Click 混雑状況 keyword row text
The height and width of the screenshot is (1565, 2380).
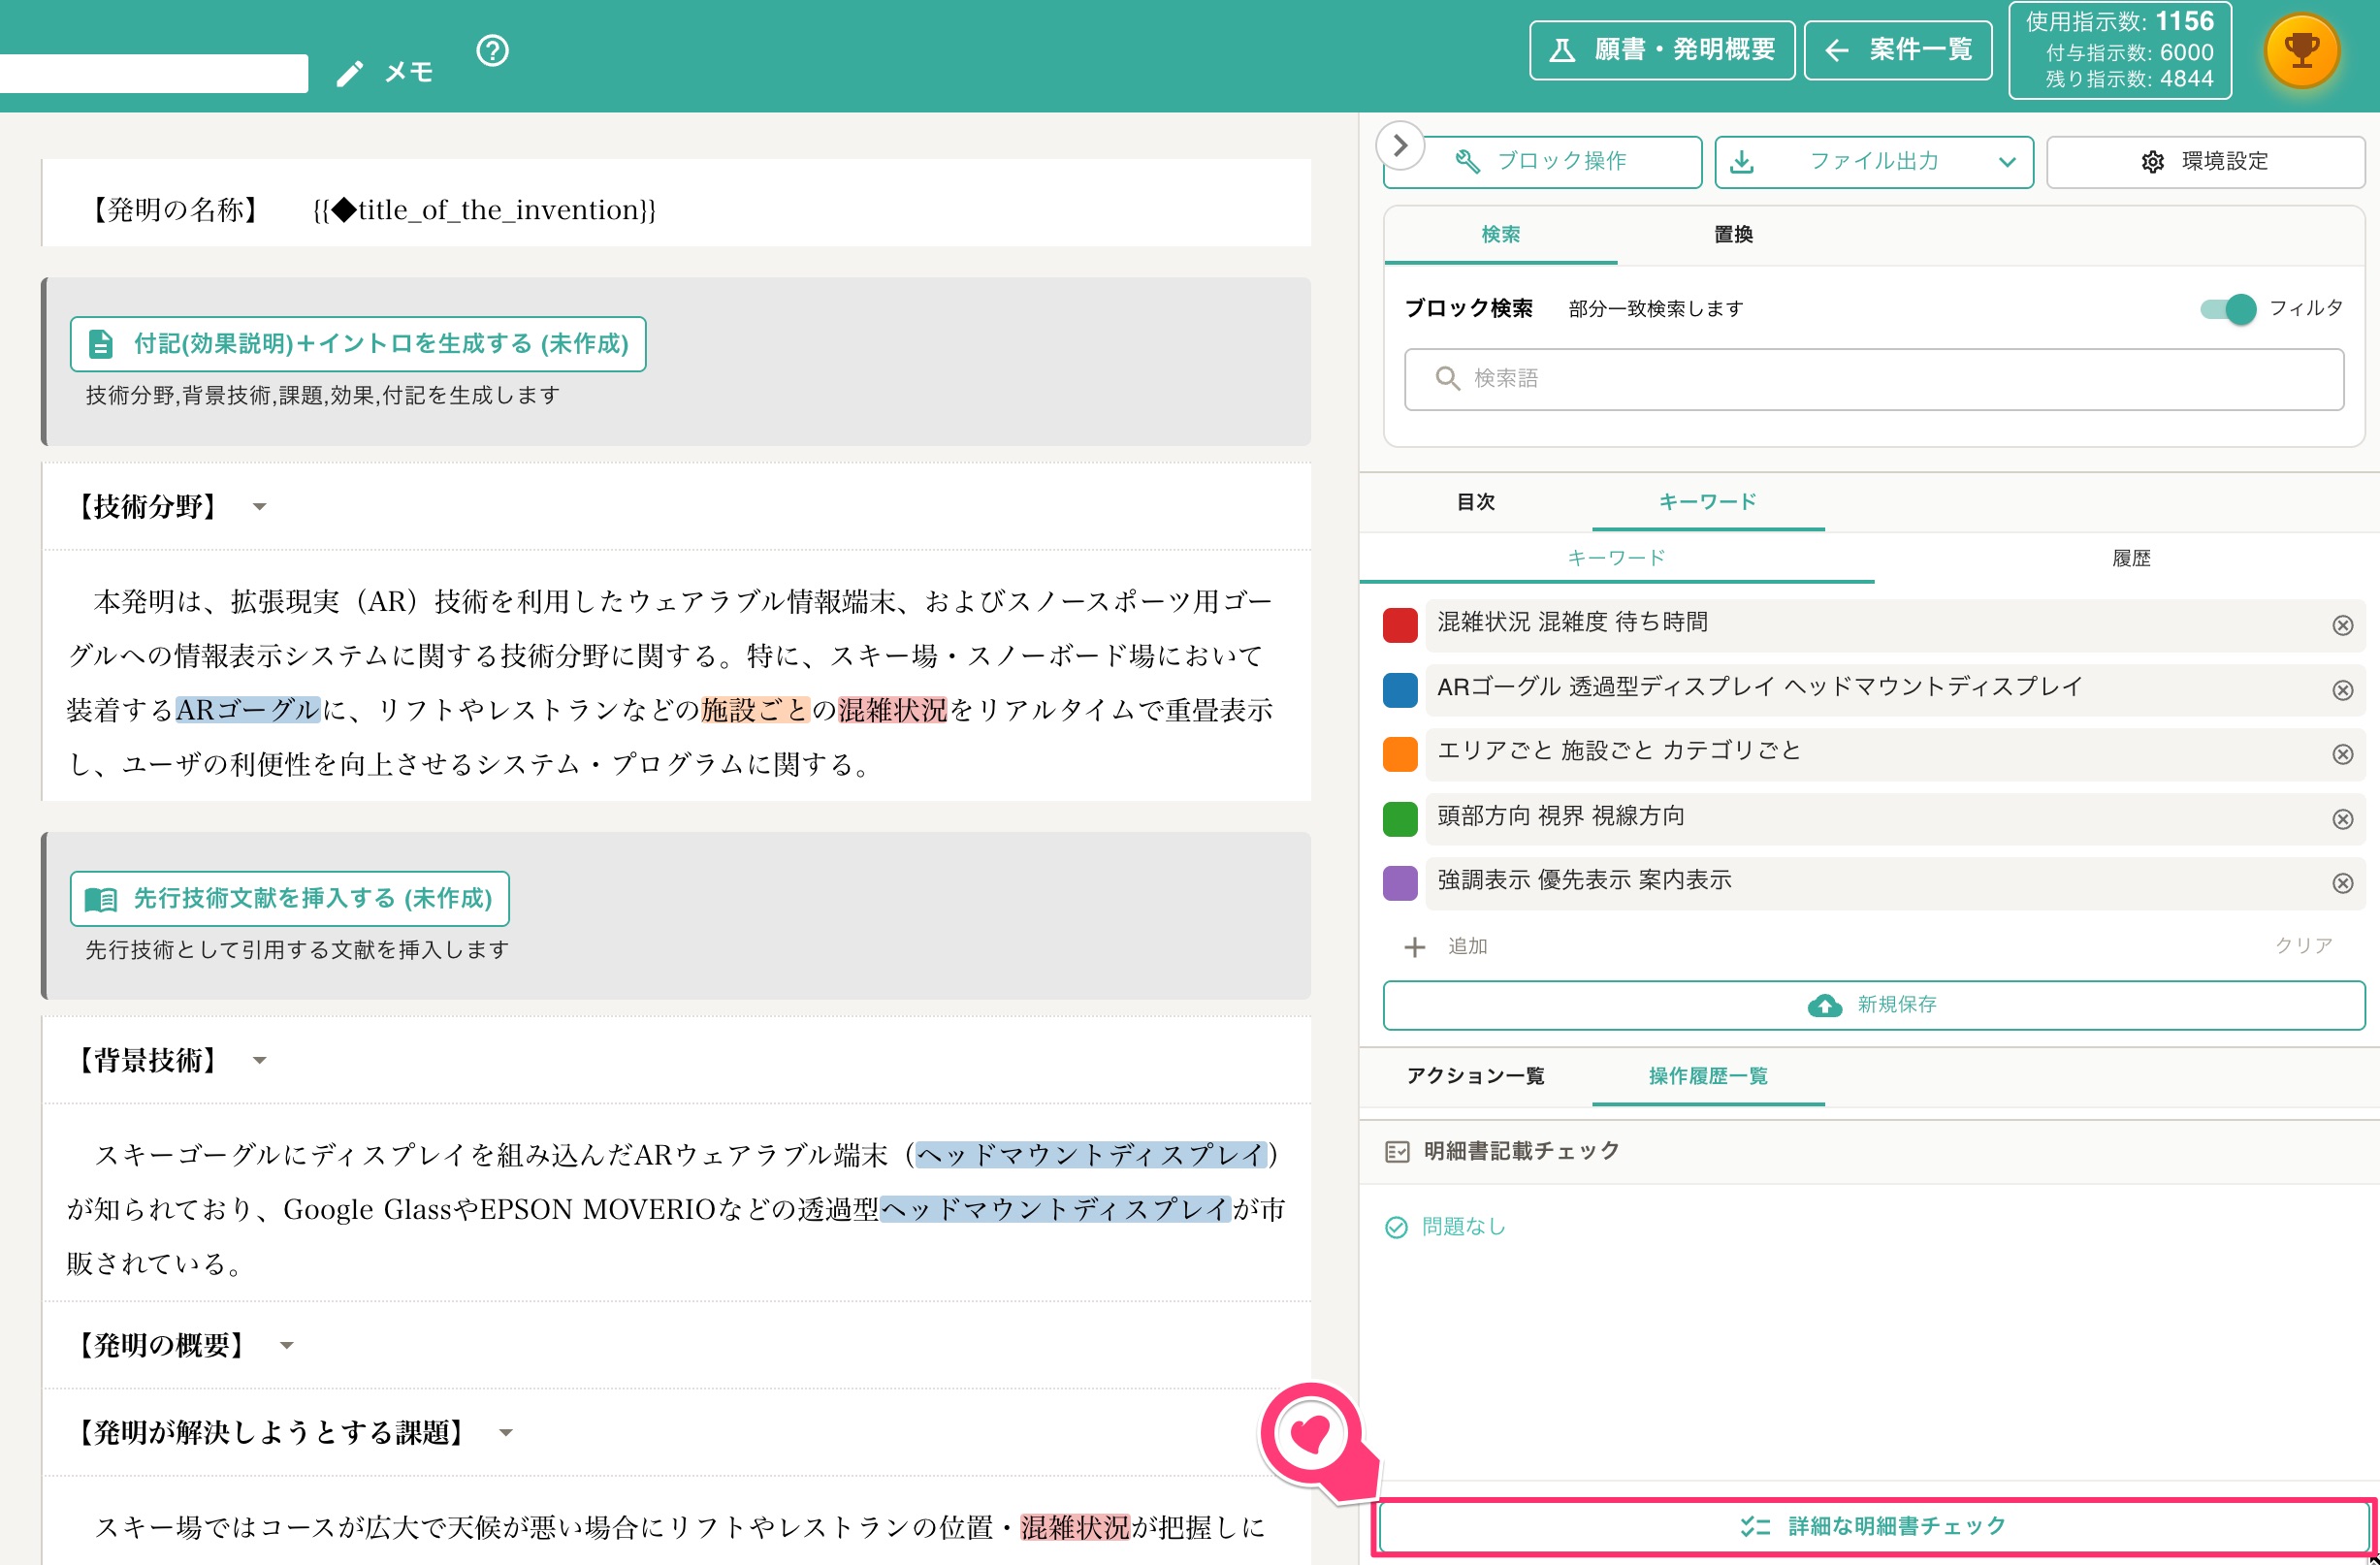point(1572,623)
